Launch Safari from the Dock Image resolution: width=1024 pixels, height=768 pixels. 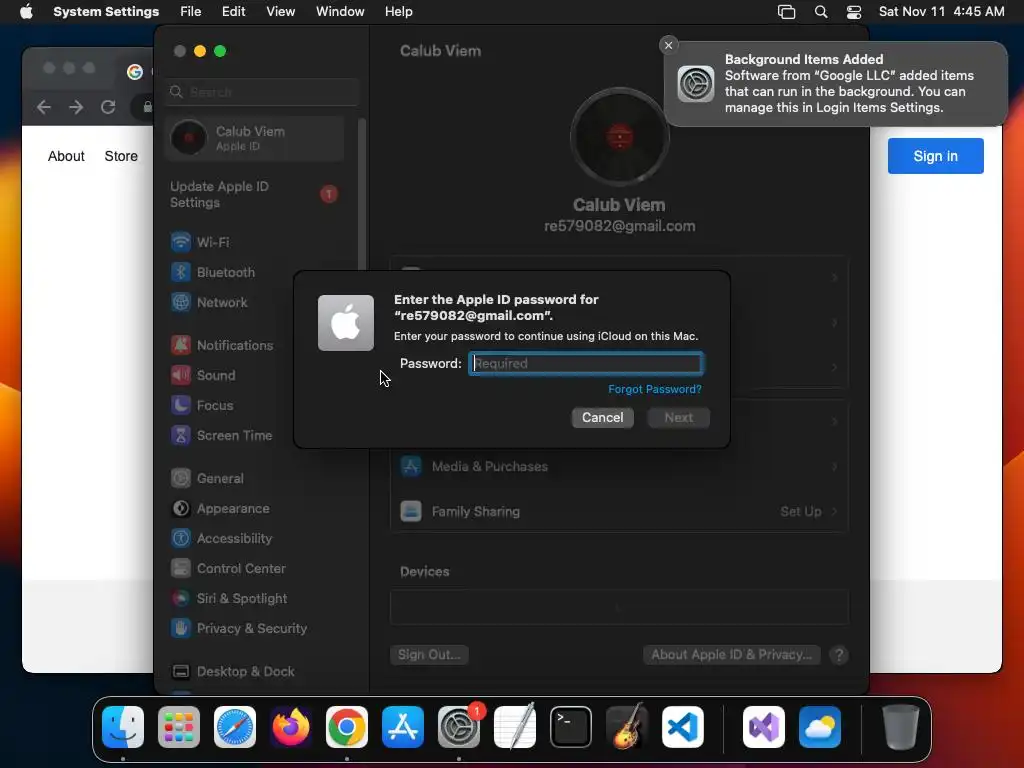click(x=235, y=727)
